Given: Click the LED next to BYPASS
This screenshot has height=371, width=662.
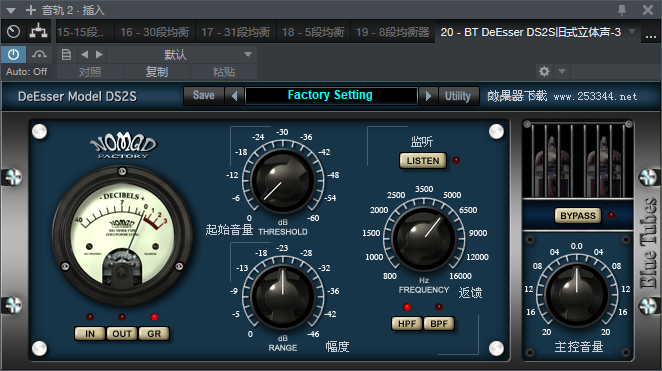Looking at the screenshot, I should (x=611, y=215).
